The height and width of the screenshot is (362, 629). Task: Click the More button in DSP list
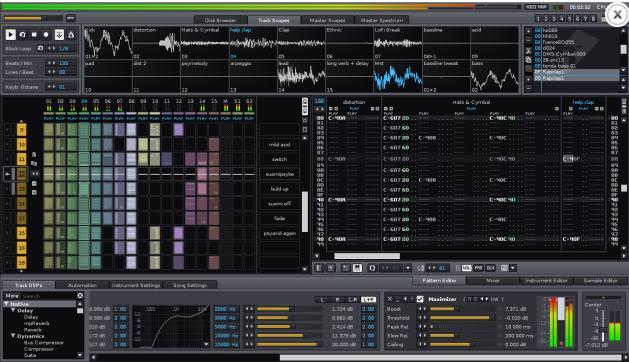tap(12, 296)
